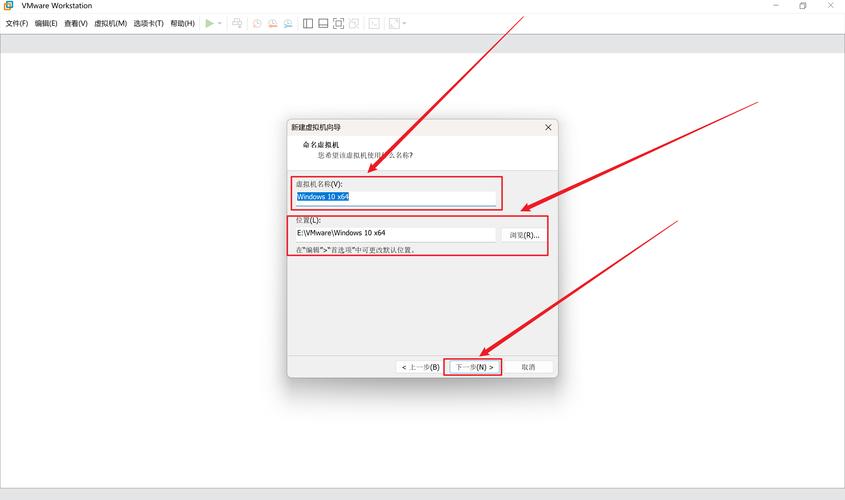845x500 pixels.
Task: Click the Send Ctrl+Alt+Del toolbar icon
Action: point(237,23)
